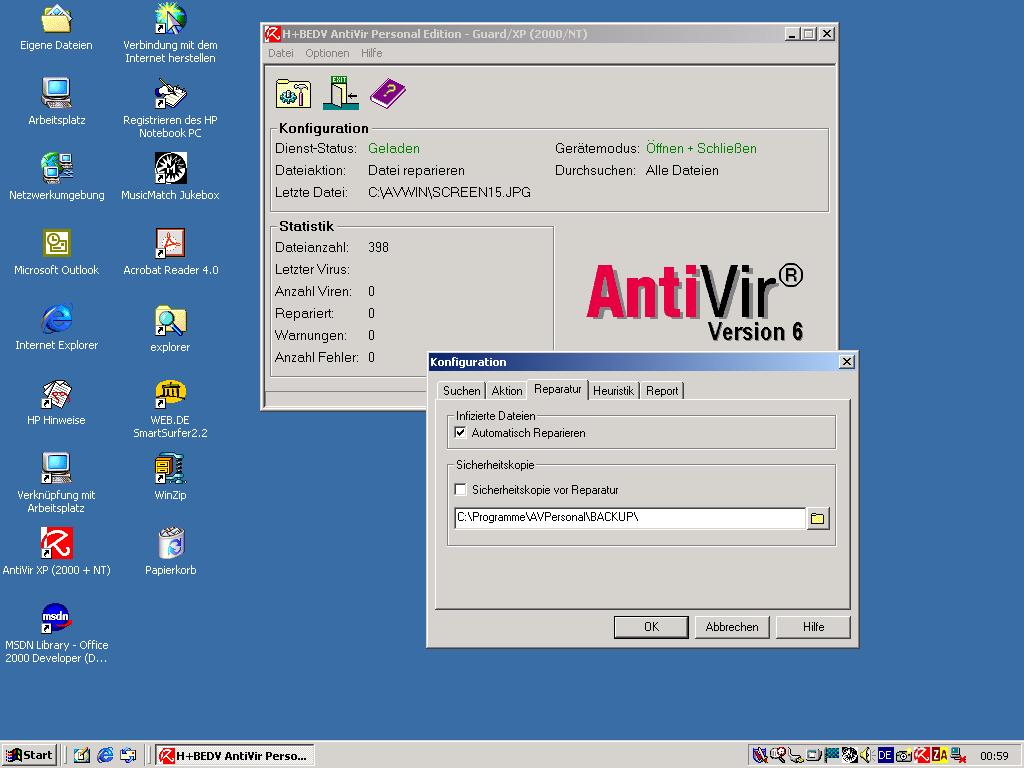Select the Netzwerkumgebung desktop icon
This screenshot has width=1024, height=768.
pyautogui.click(x=57, y=177)
